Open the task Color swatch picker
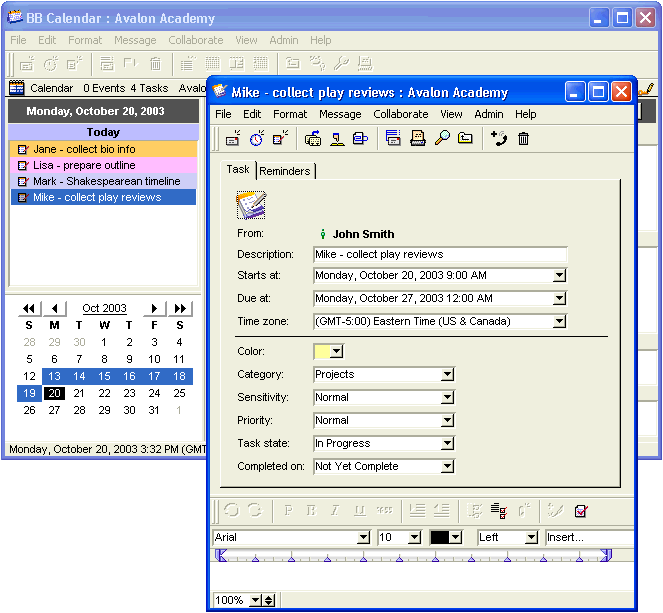The height and width of the screenshot is (613, 663). pos(336,351)
